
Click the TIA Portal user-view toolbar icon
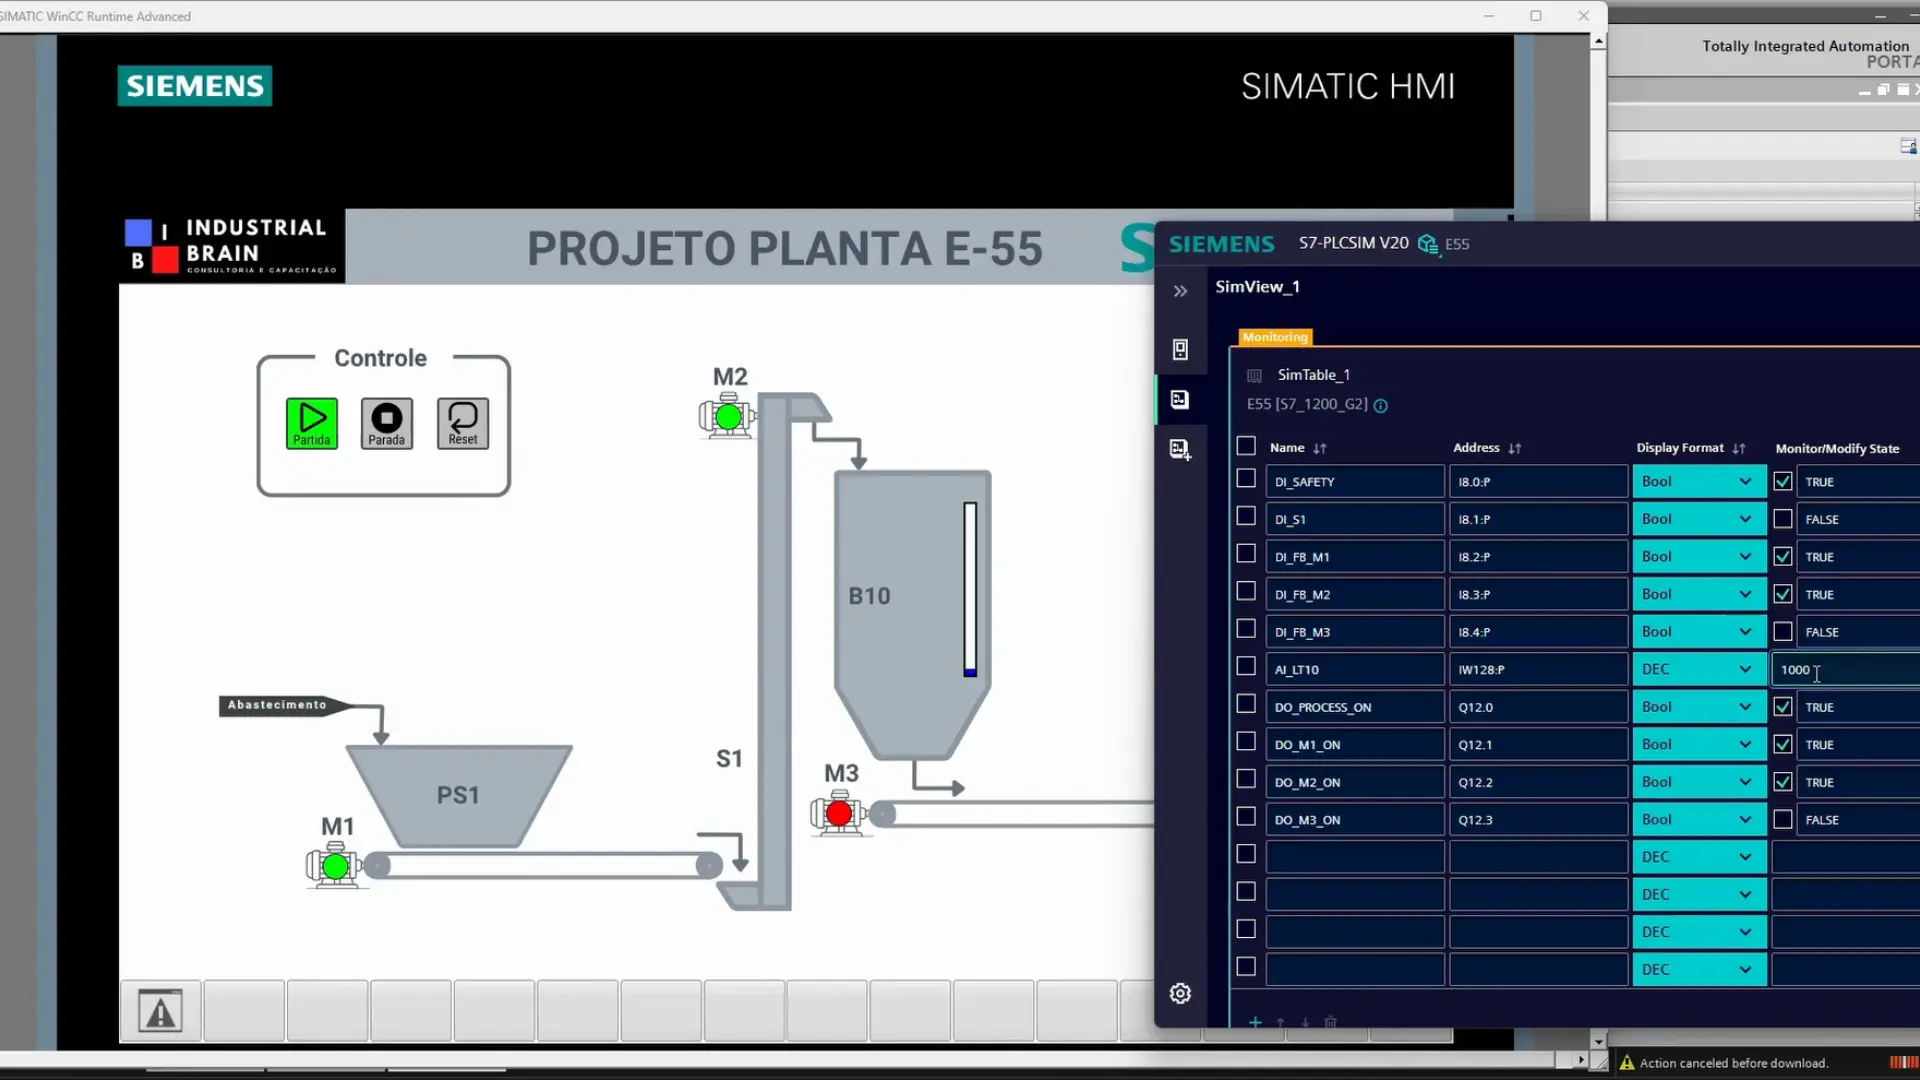(1908, 147)
